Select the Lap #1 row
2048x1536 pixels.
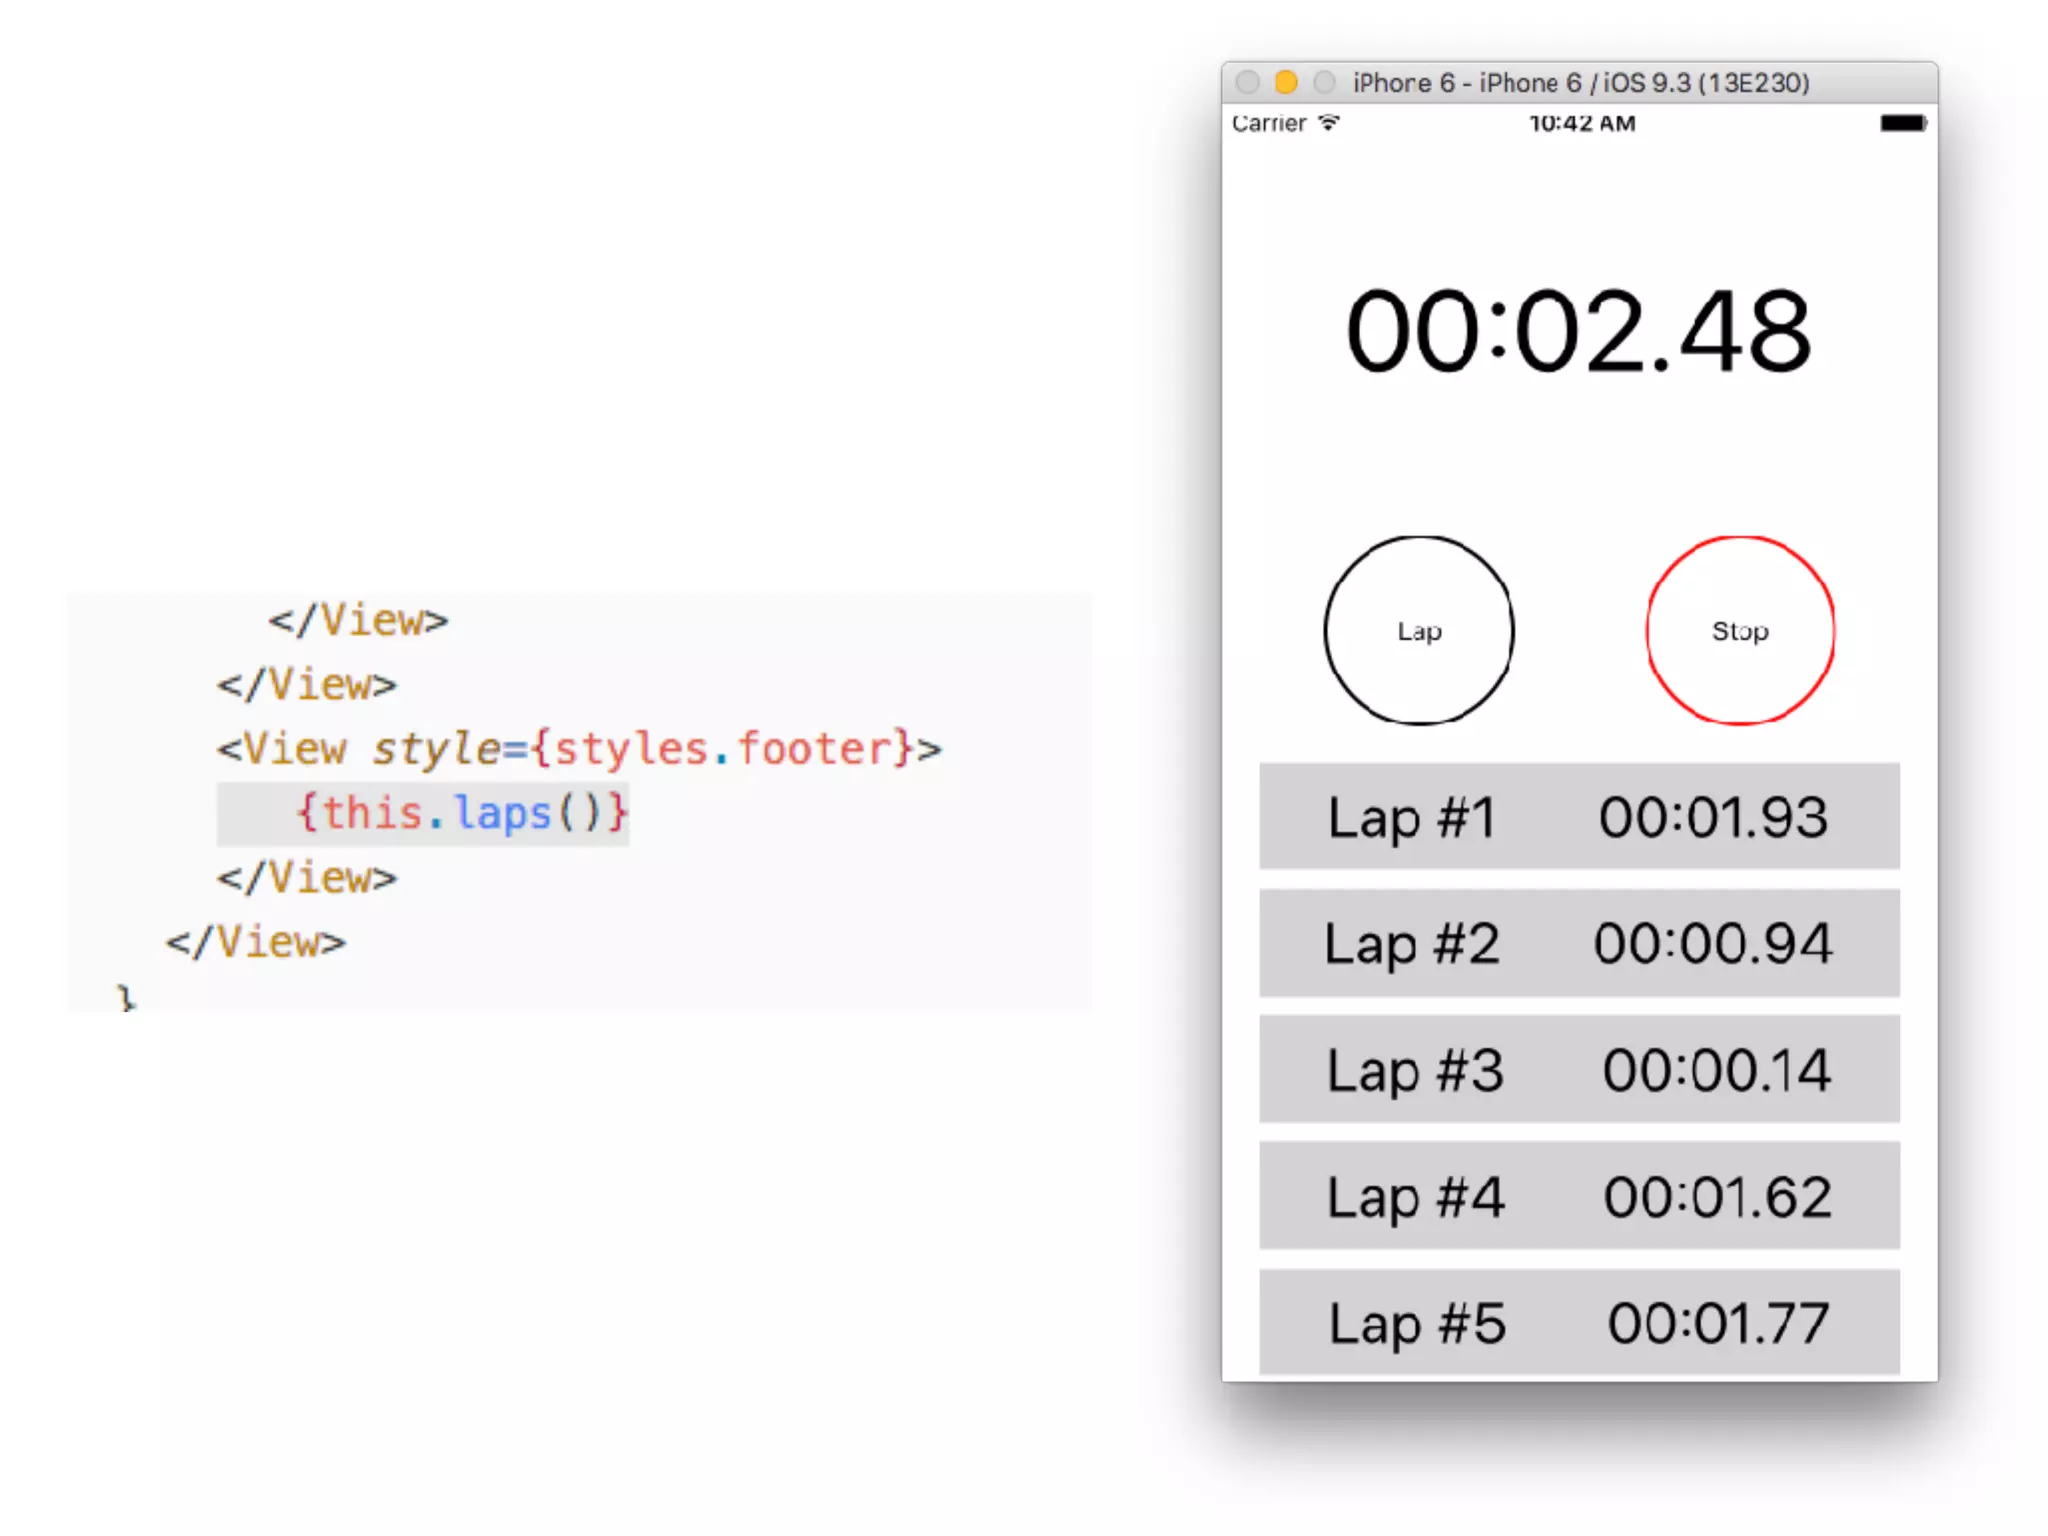(x=1578, y=816)
